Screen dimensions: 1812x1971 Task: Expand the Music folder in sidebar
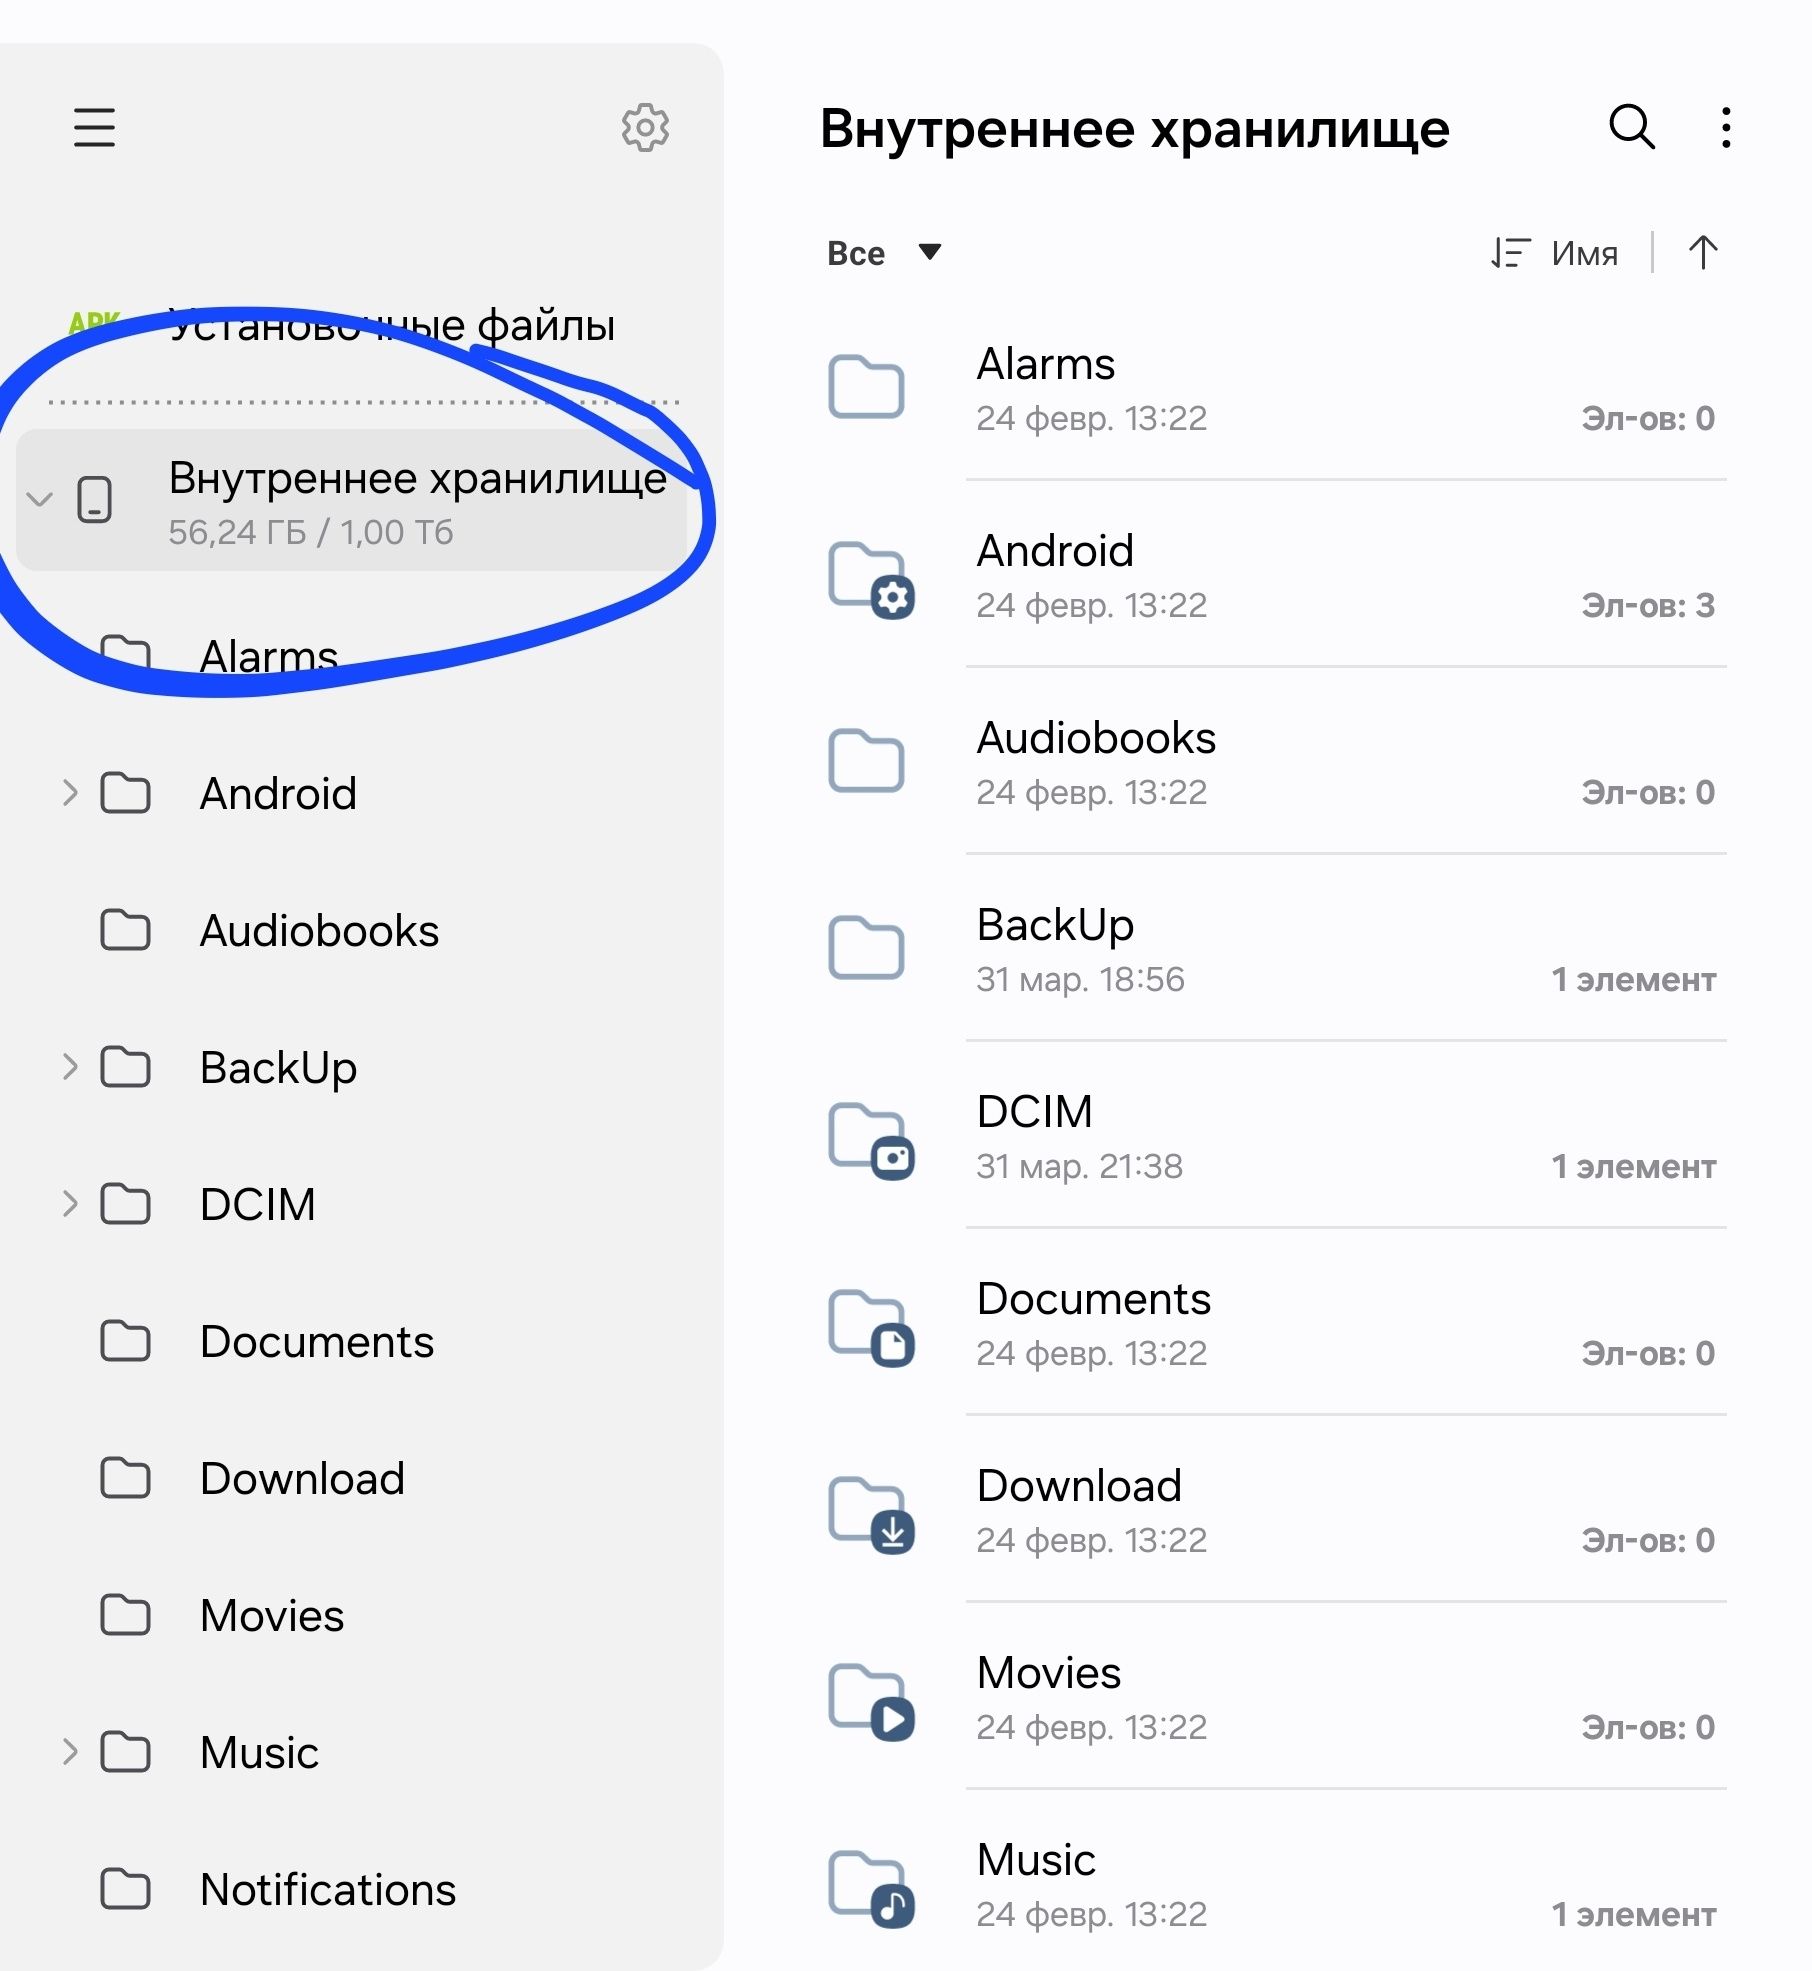pyautogui.click(x=69, y=1752)
